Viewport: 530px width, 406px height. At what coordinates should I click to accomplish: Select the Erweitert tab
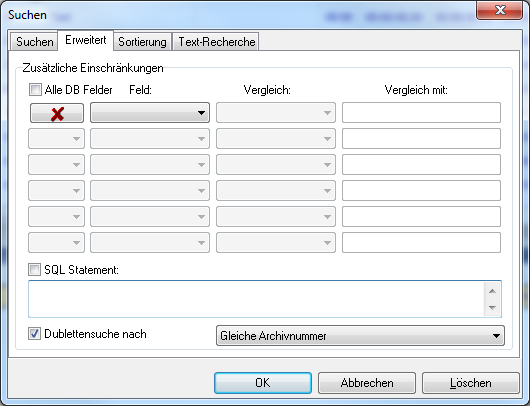pos(86,40)
